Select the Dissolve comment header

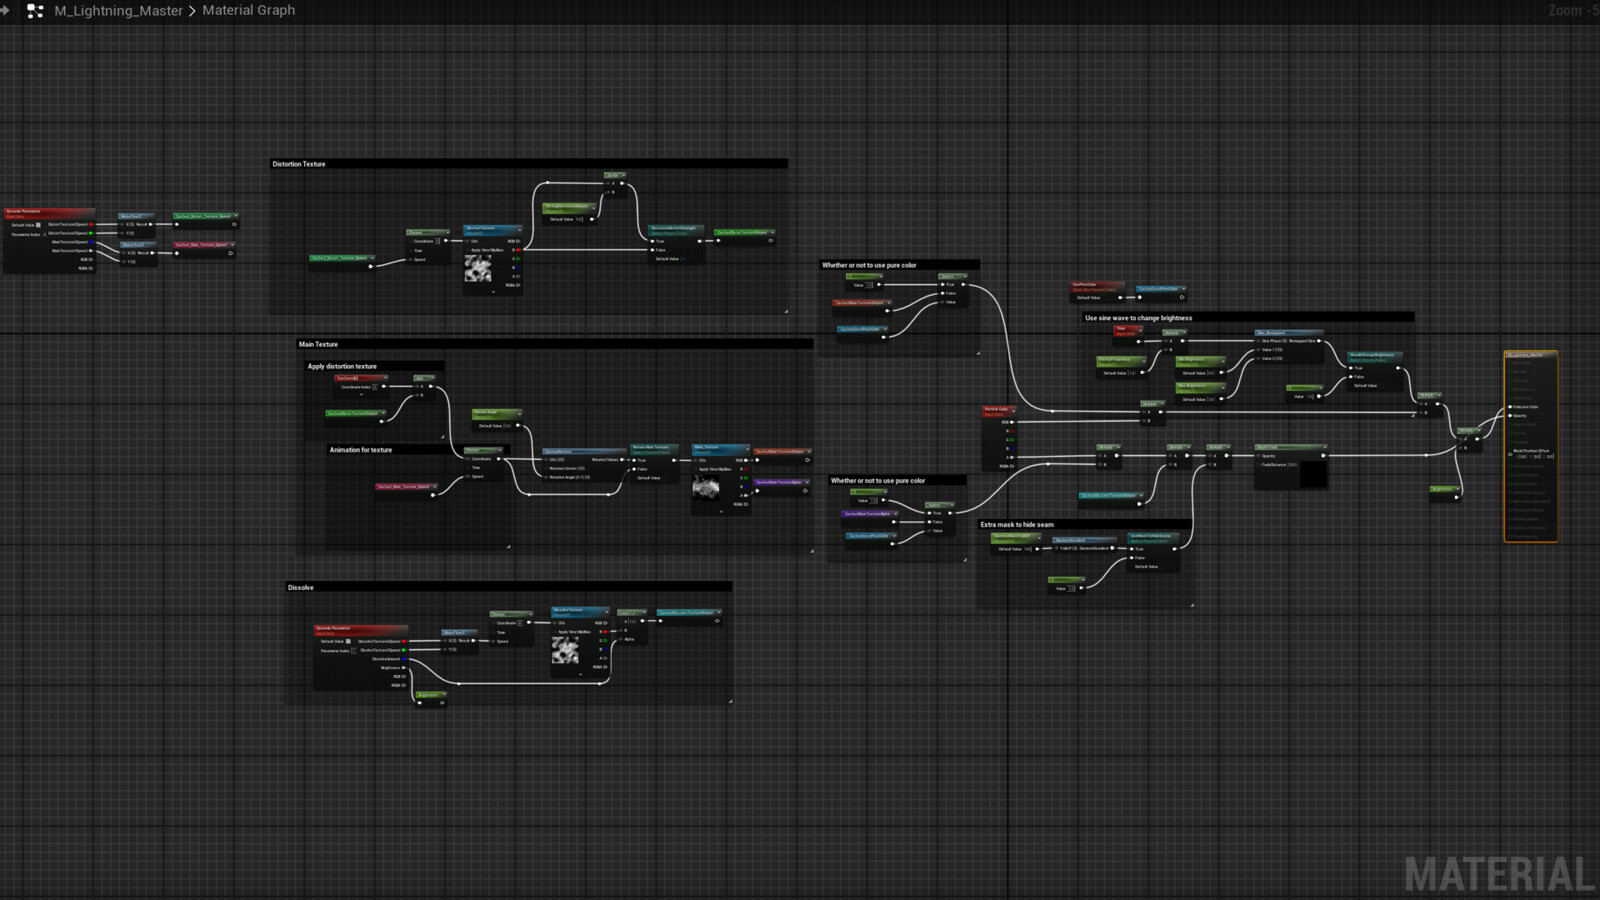[x=508, y=588]
